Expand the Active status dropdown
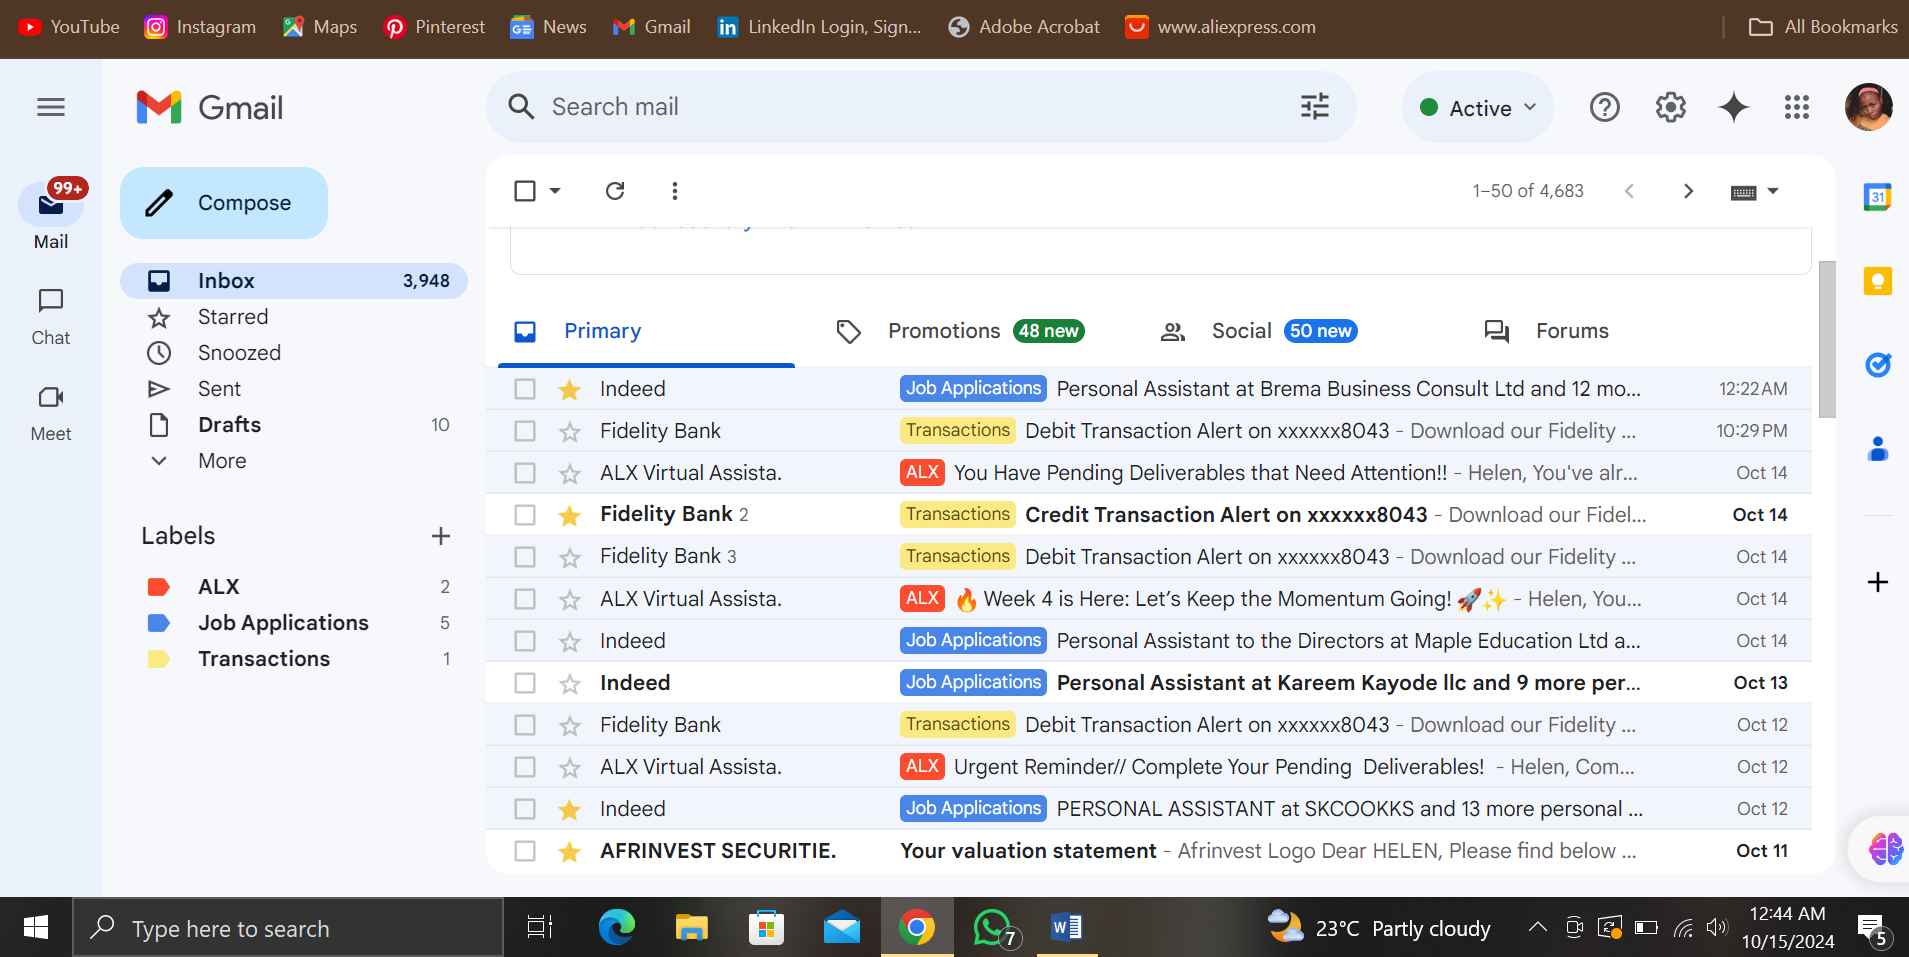 [1478, 108]
